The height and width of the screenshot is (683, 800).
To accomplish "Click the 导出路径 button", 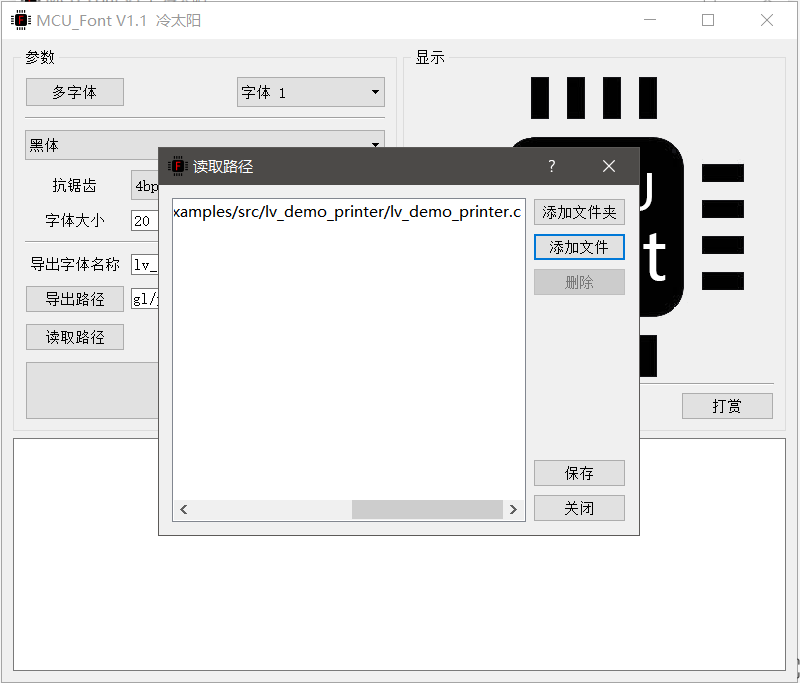I will click(x=74, y=299).
